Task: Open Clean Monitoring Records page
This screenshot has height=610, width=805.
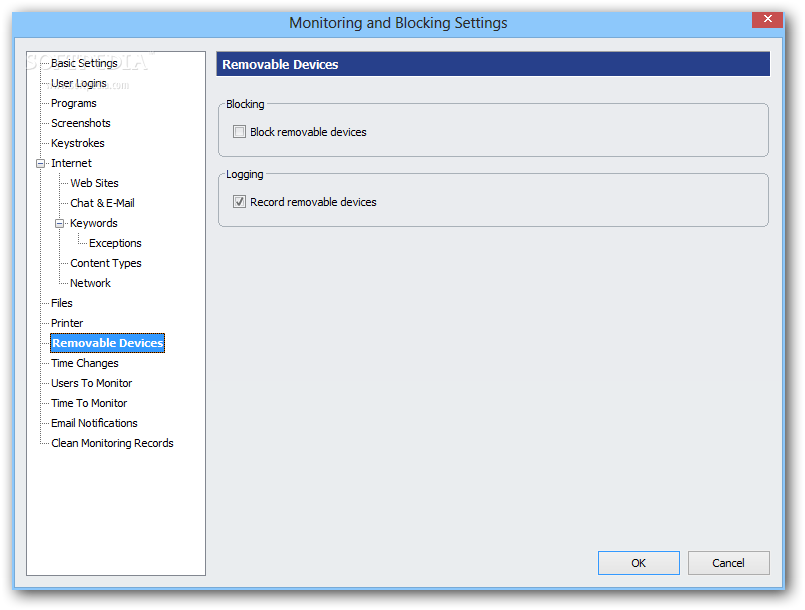Action: pyautogui.click(x=112, y=444)
